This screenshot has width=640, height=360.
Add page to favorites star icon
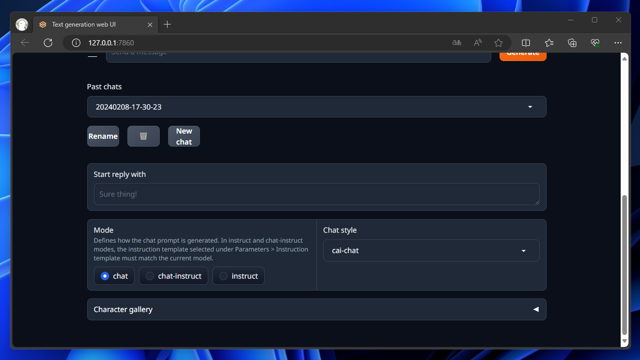pyautogui.click(x=498, y=43)
